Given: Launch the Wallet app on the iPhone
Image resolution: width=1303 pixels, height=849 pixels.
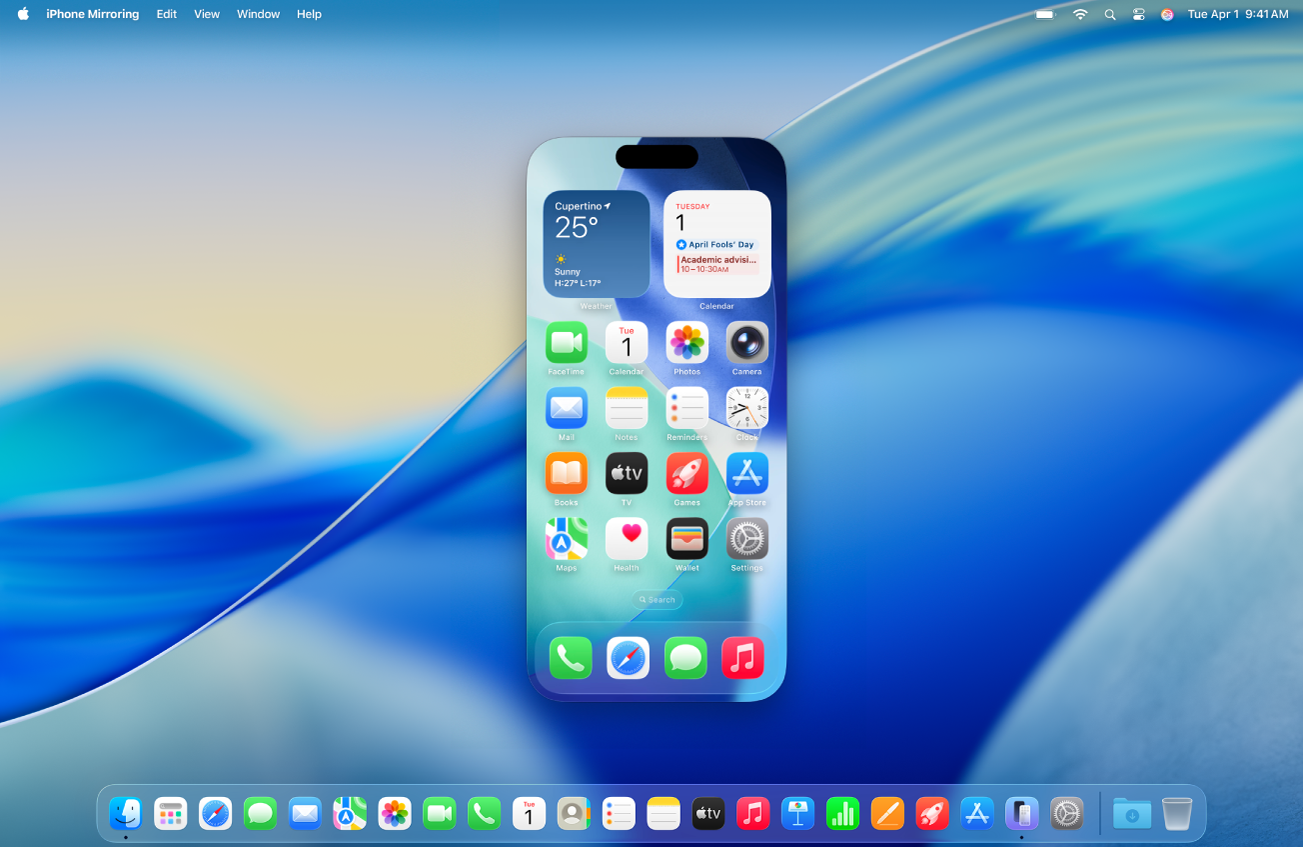Looking at the screenshot, I should click(686, 540).
